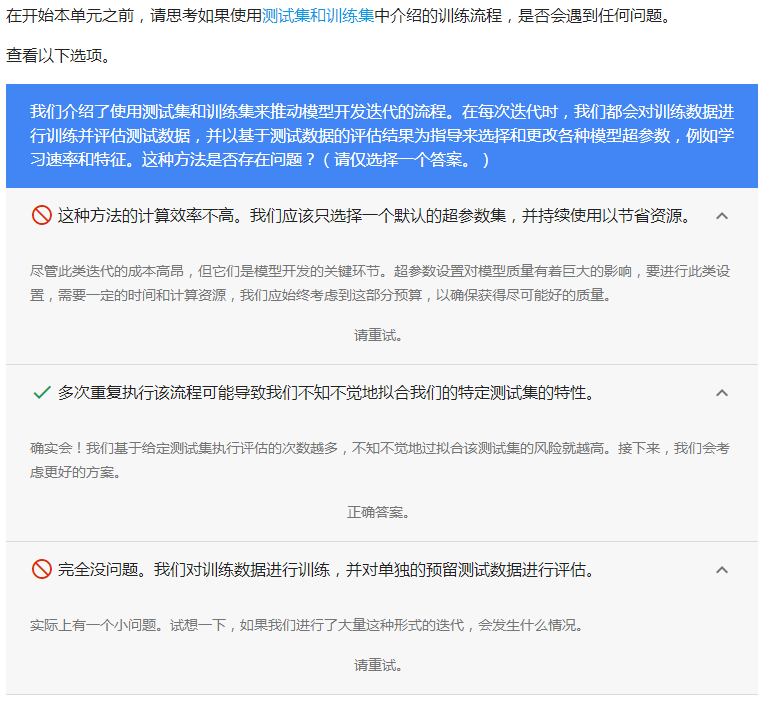Viewport: 767px width, 705px height.
Task: Click red prohibited icon beside 计算效率不高 option
Action: point(42,216)
